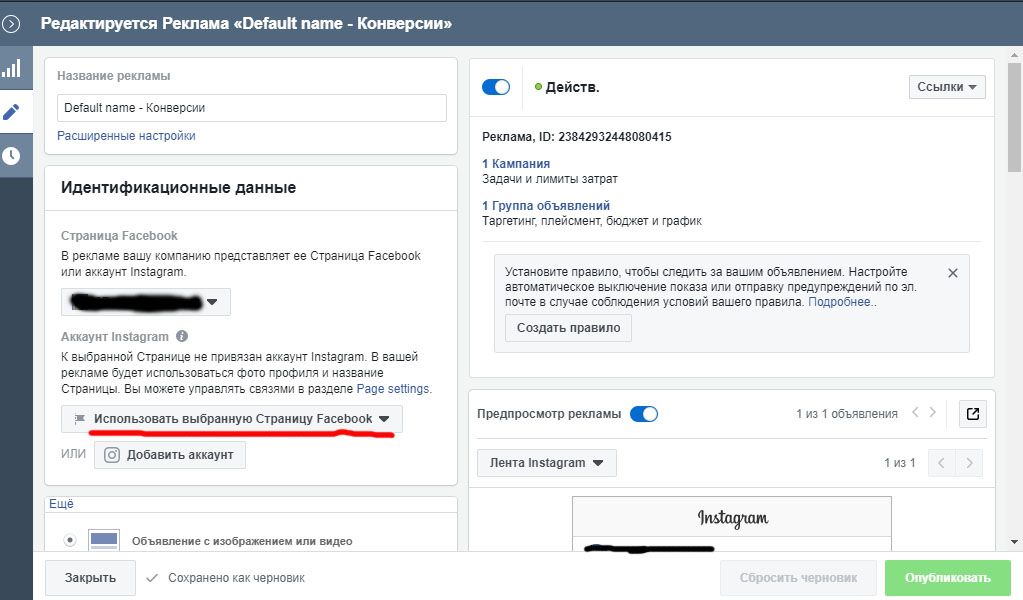1023x600 pixels.
Task: Open the Ссылки dropdown
Action: tap(947, 87)
